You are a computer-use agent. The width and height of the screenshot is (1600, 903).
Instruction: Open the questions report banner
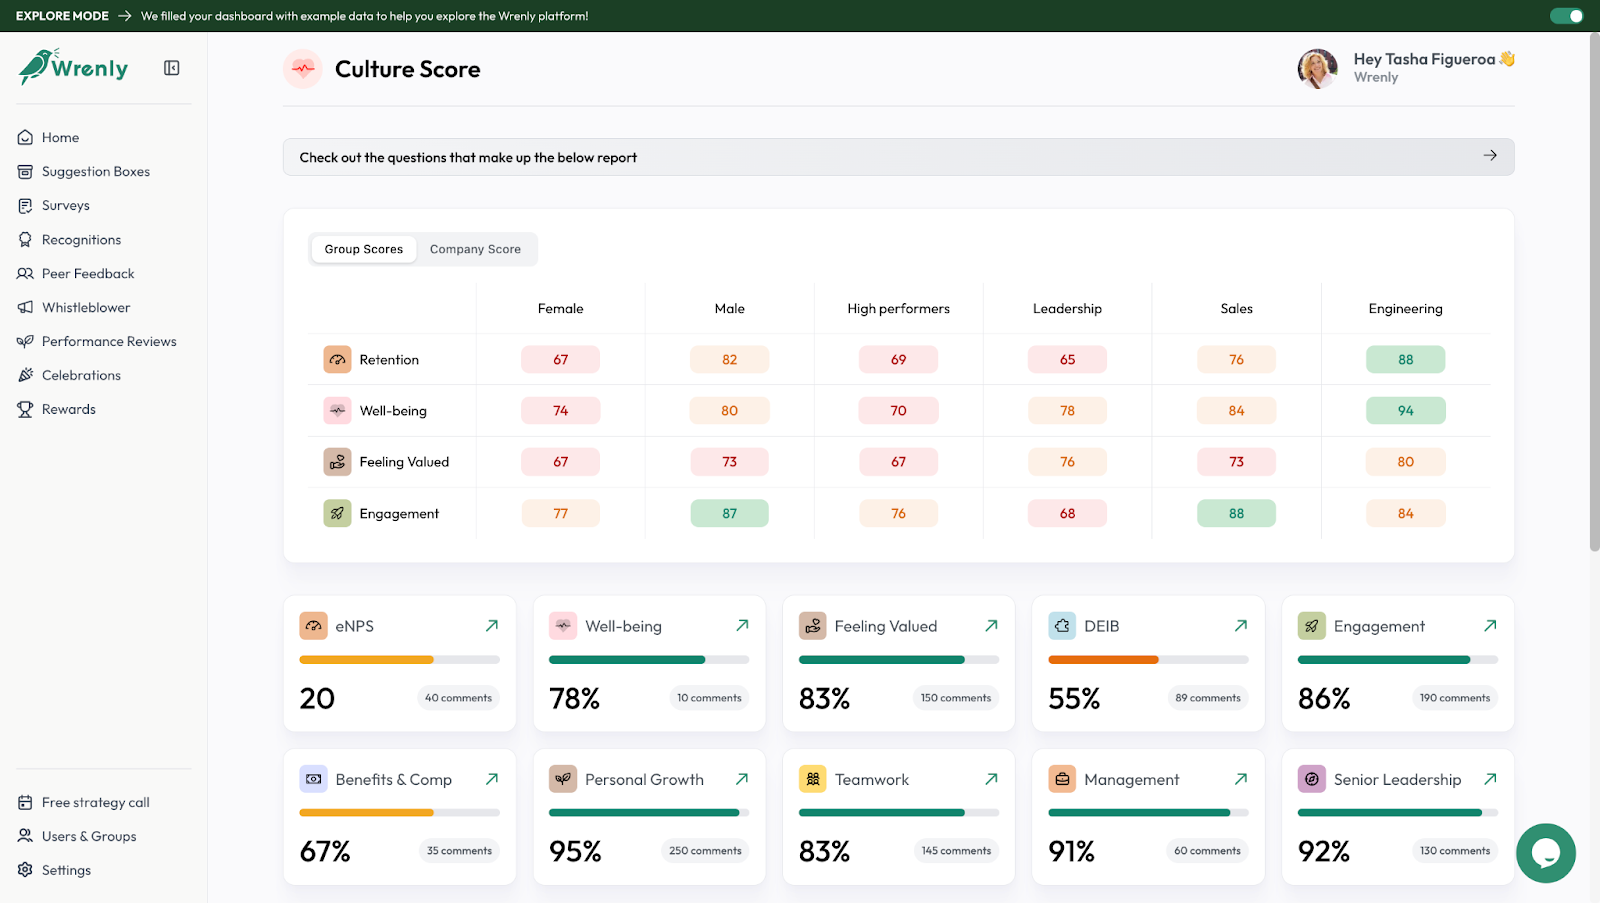coord(898,157)
